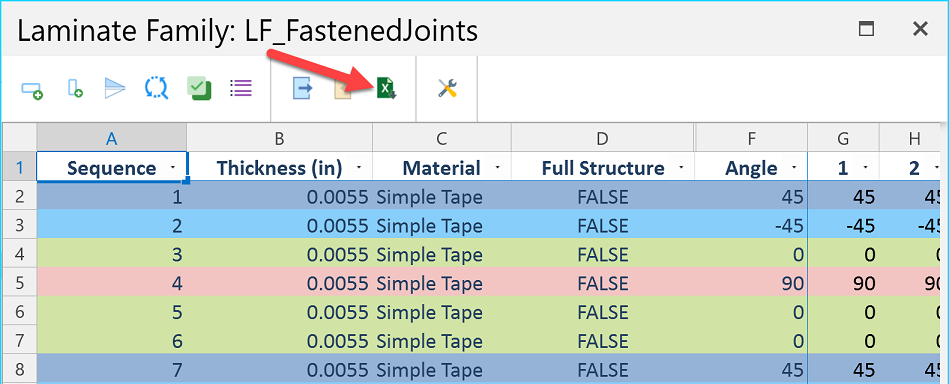
Task: Select row header 1
Action: (19, 167)
